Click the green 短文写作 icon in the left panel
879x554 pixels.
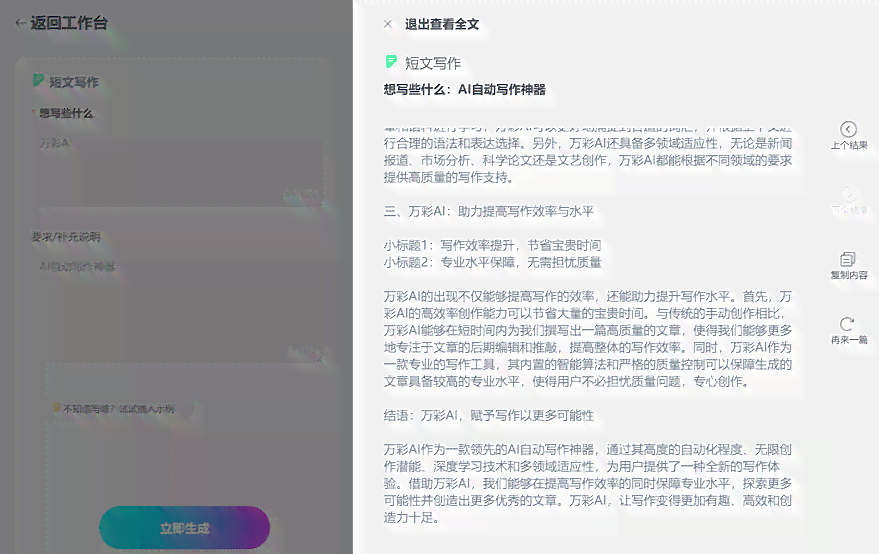pyautogui.click(x=38, y=81)
